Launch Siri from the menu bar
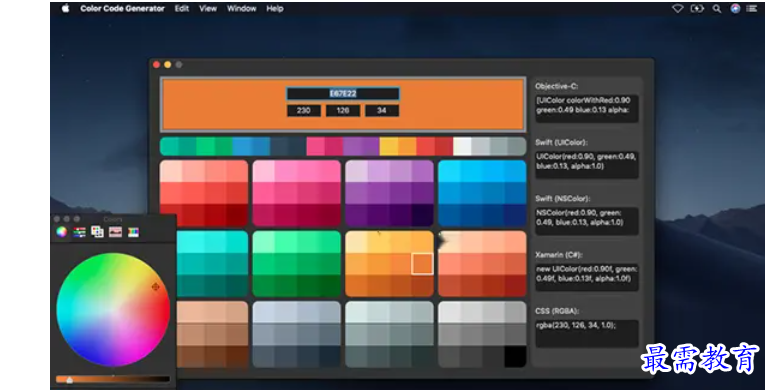Viewport: 765px width, 390px height. click(x=735, y=8)
